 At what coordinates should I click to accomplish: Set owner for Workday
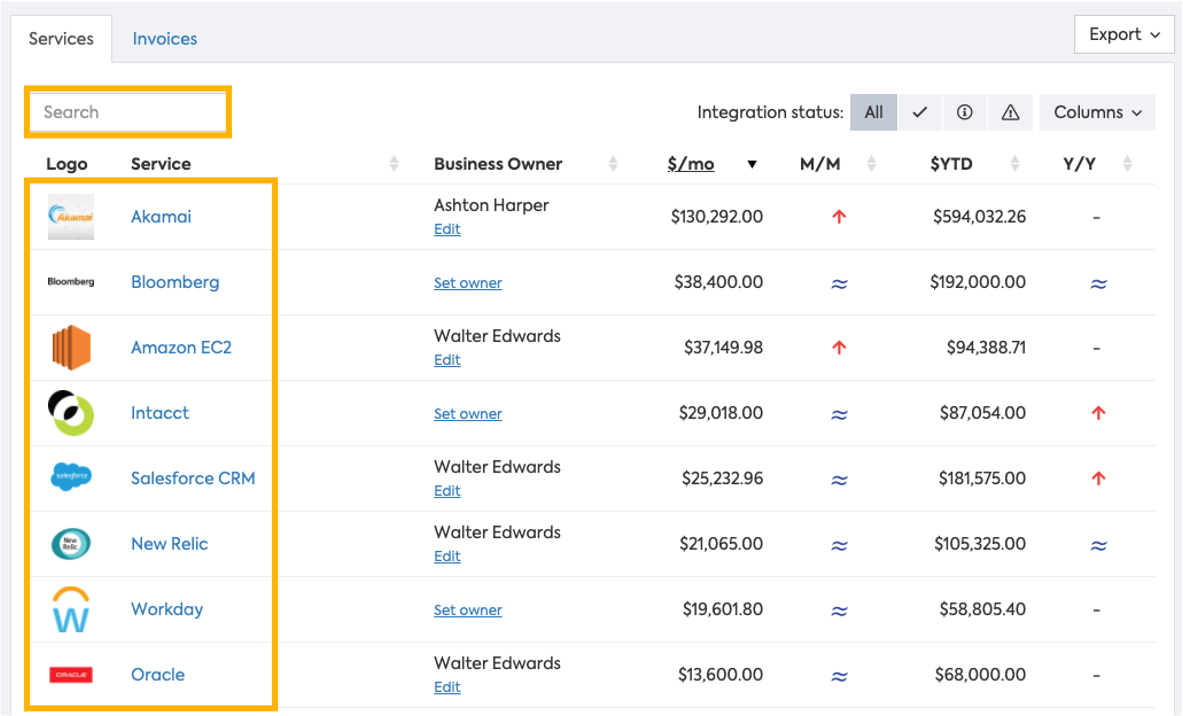tap(468, 610)
